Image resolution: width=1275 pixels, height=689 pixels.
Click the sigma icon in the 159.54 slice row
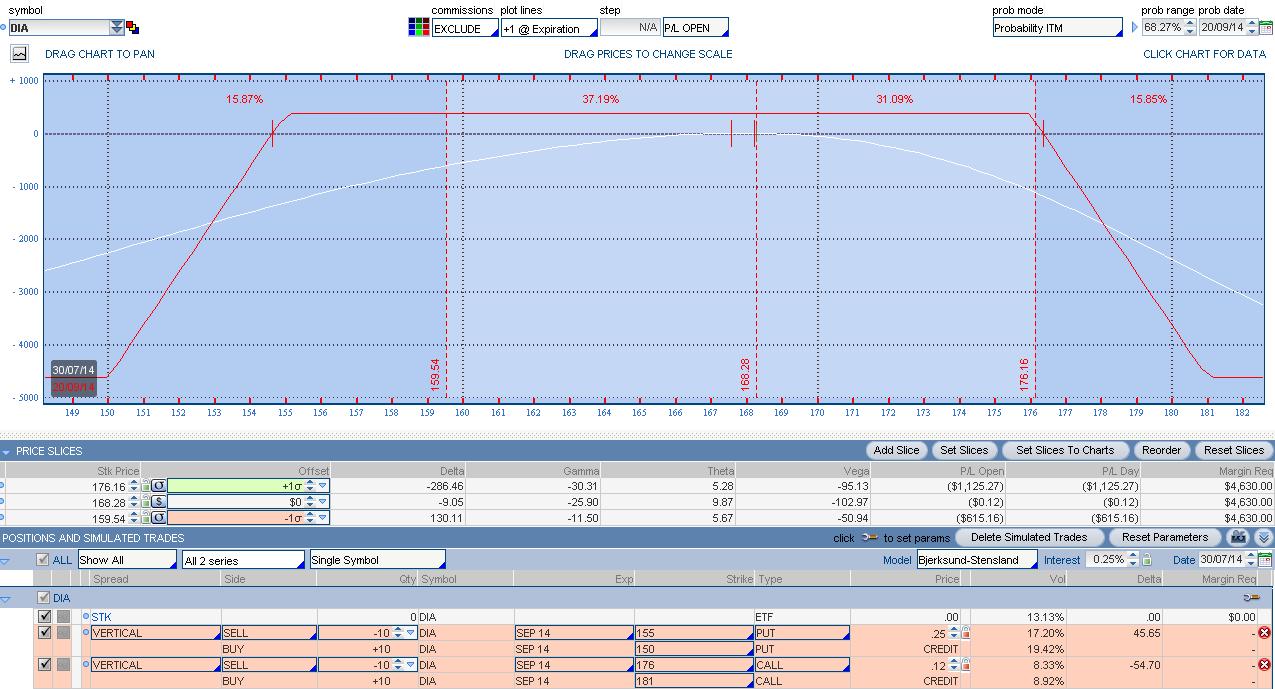point(159,518)
